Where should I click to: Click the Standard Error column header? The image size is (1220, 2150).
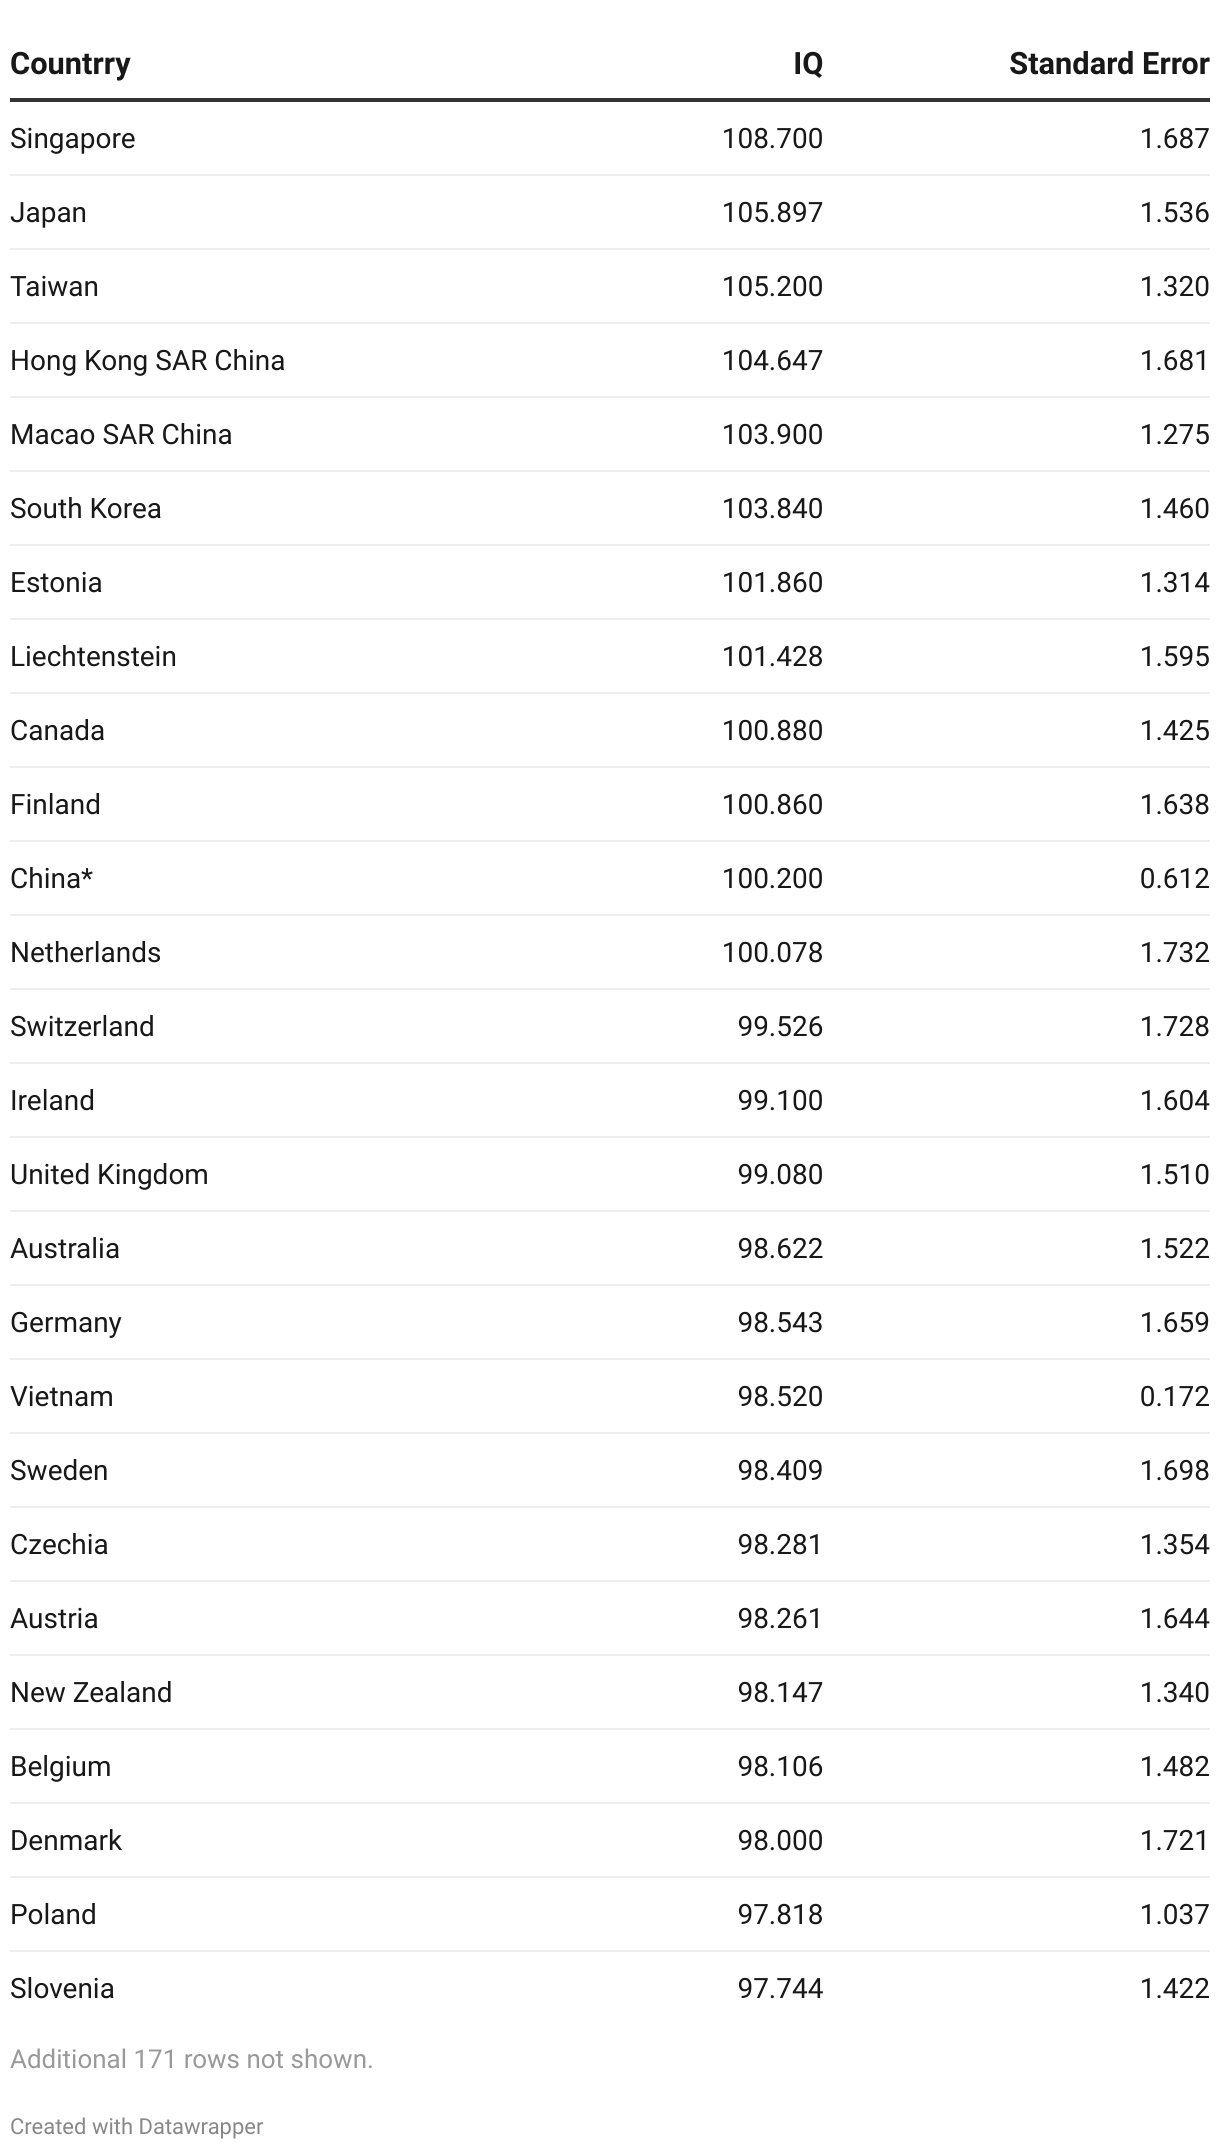1109,64
